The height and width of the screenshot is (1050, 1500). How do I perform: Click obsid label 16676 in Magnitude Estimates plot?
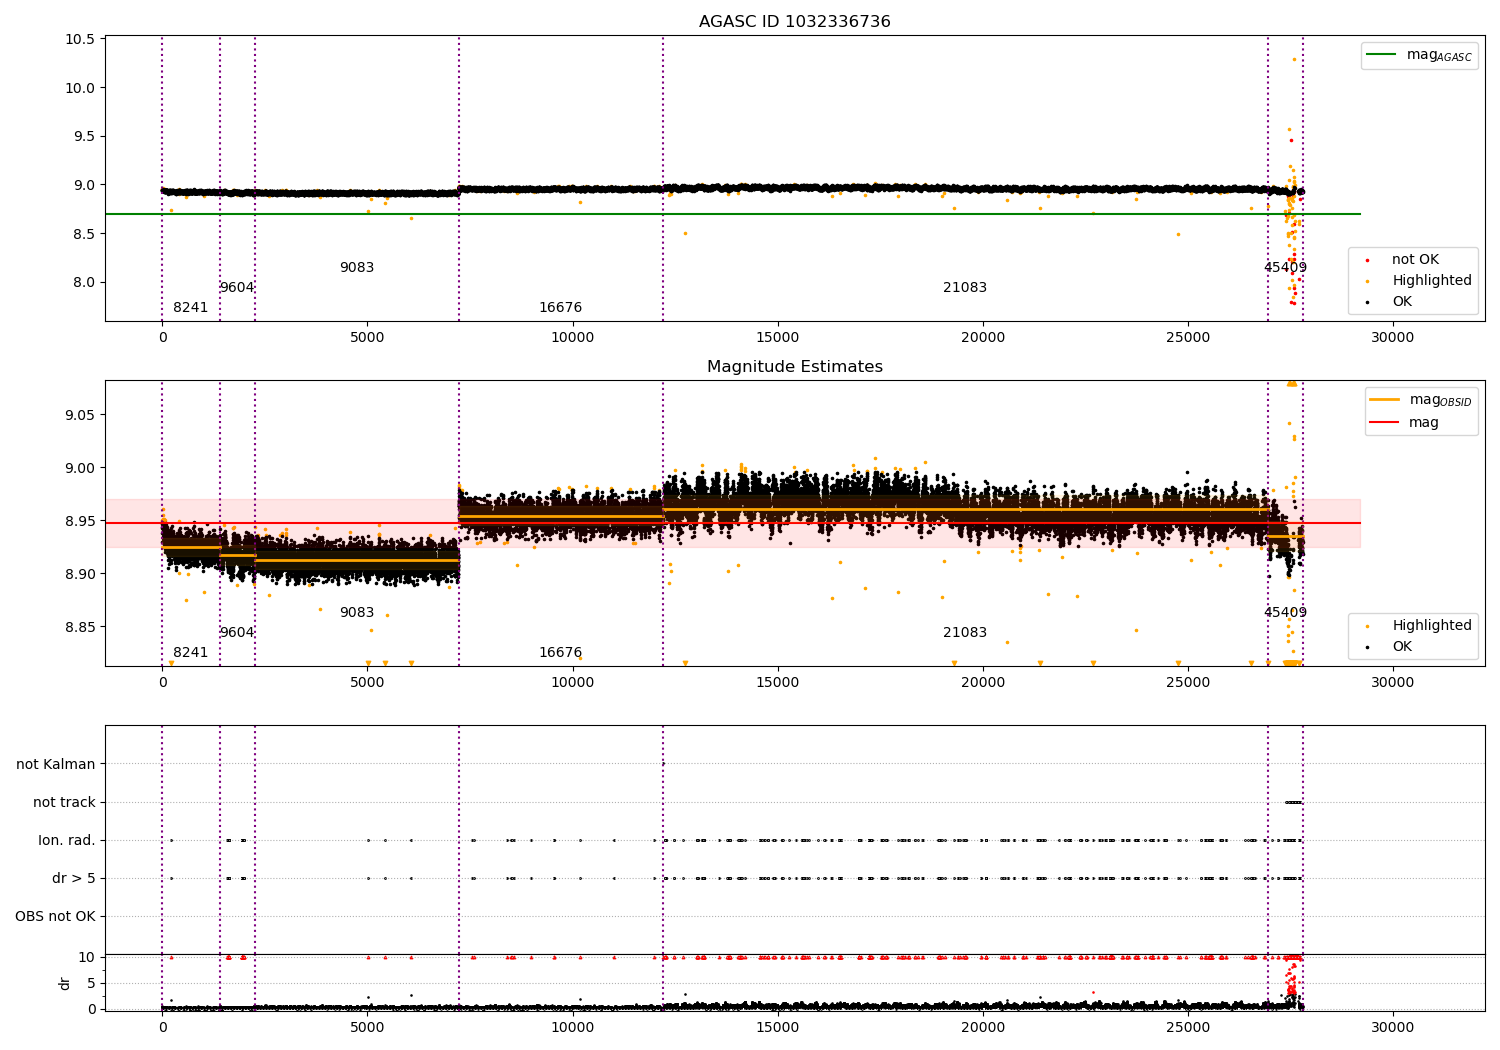[560, 653]
